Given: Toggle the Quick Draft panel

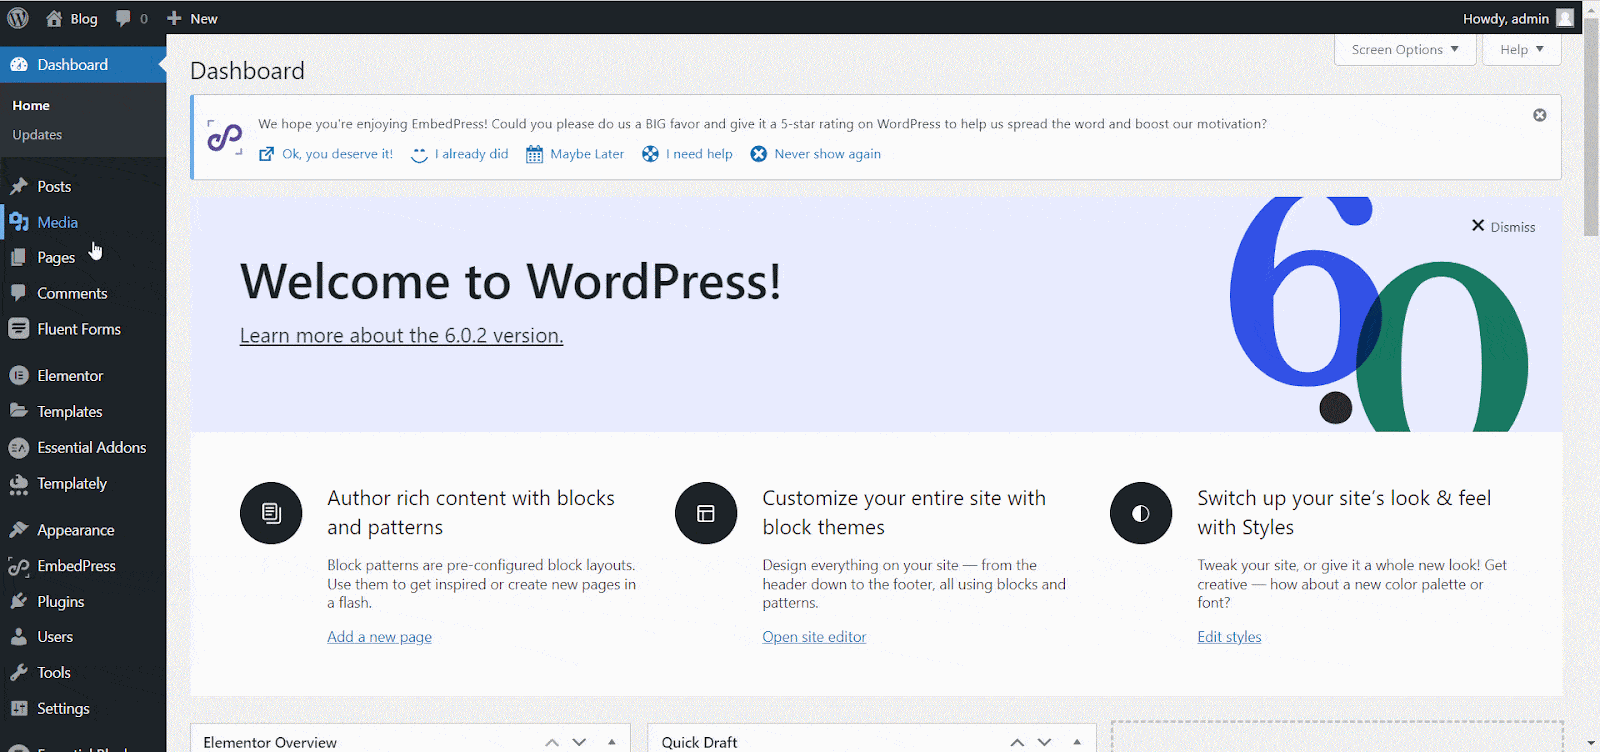Looking at the screenshot, I should [1077, 742].
